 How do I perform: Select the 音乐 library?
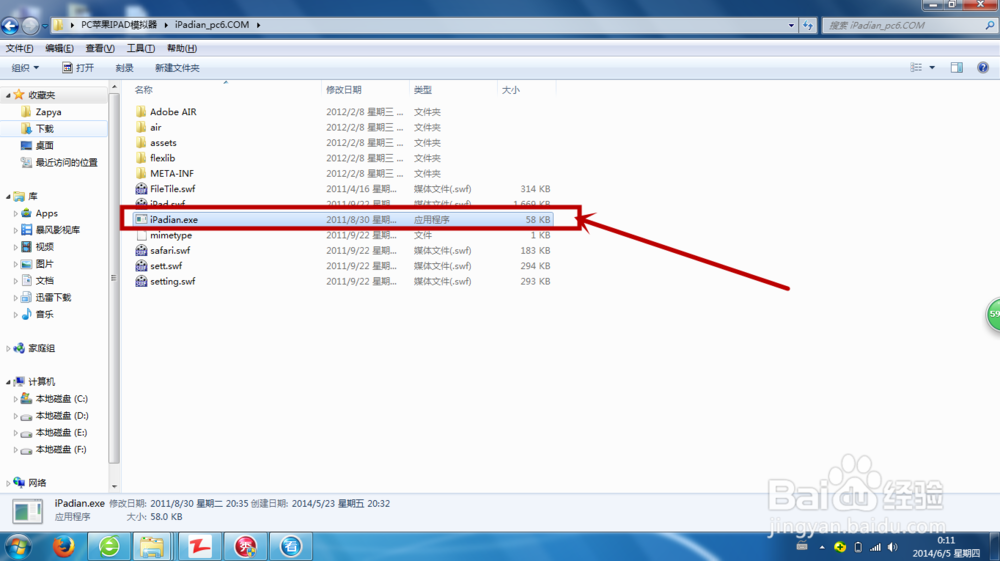point(45,314)
